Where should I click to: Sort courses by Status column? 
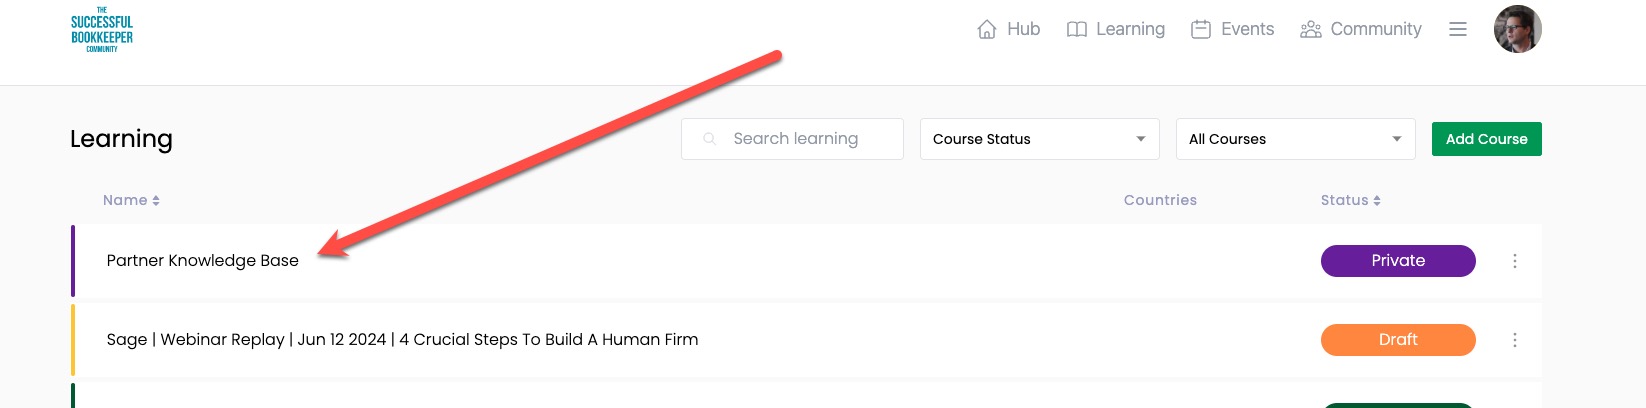click(x=1350, y=200)
